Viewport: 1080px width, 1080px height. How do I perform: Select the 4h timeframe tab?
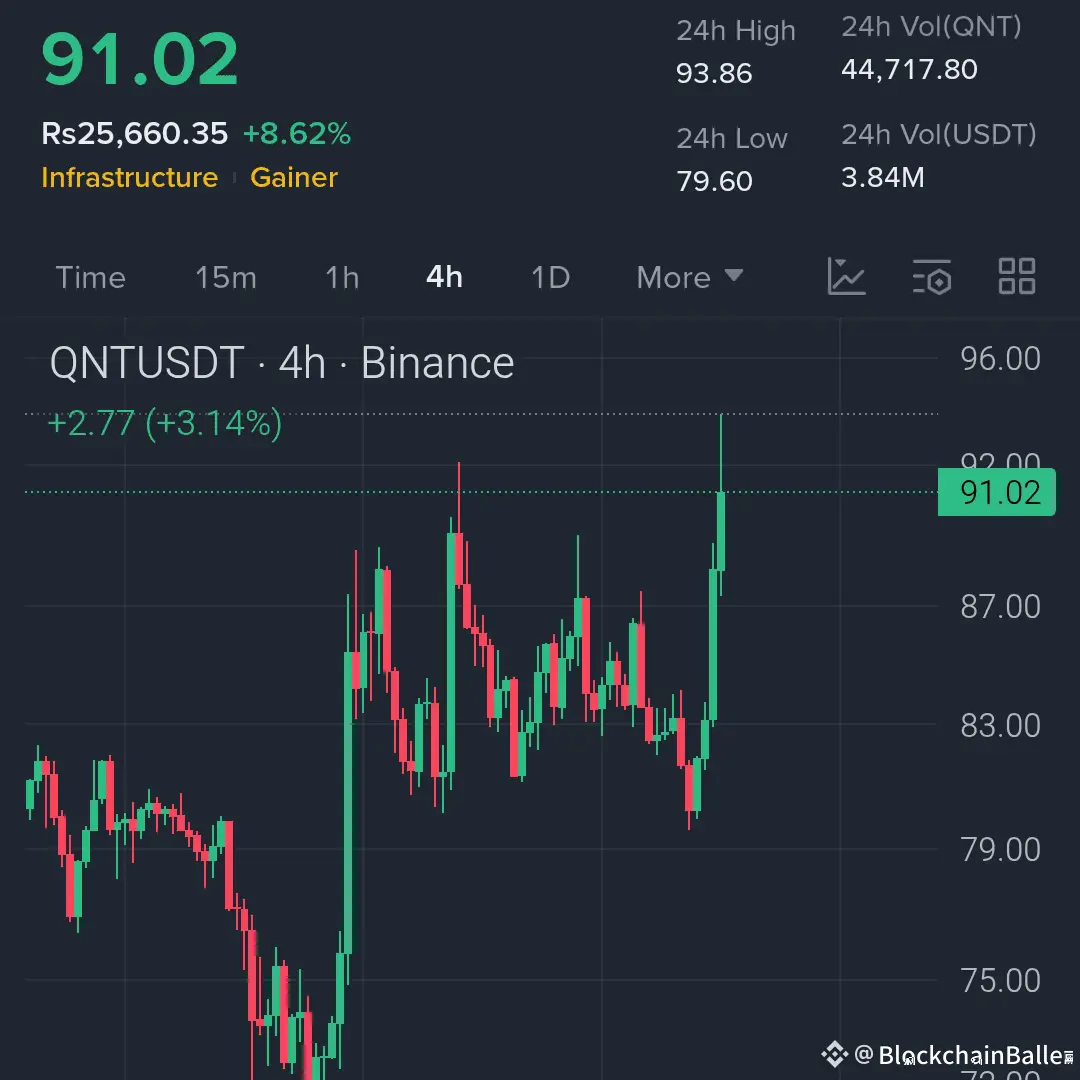click(444, 278)
